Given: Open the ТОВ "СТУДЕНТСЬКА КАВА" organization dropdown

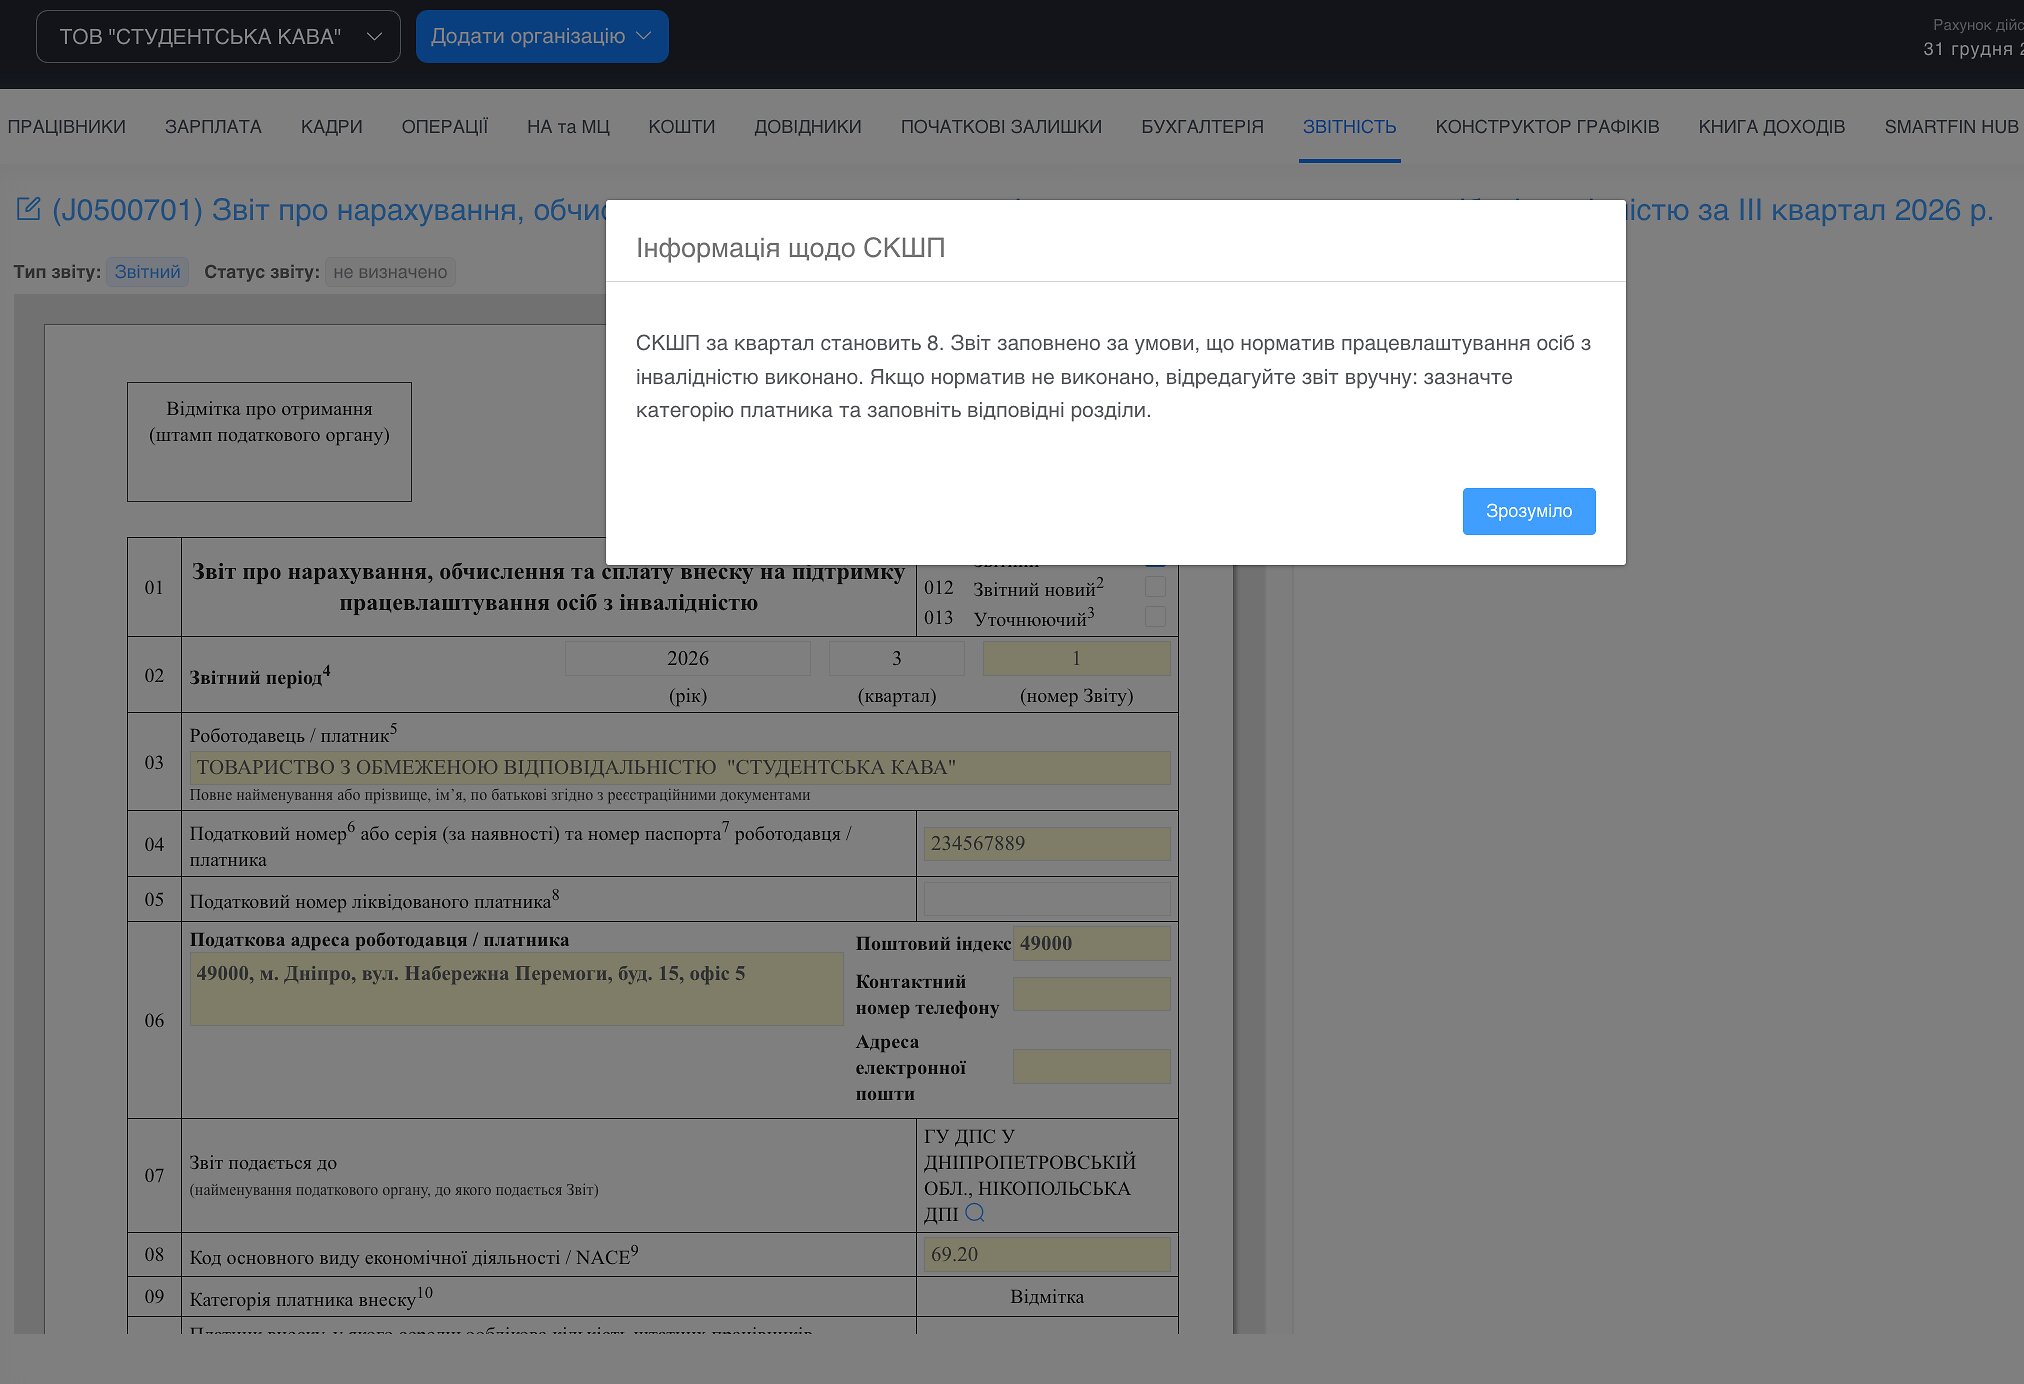Looking at the screenshot, I should tap(218, 37).
